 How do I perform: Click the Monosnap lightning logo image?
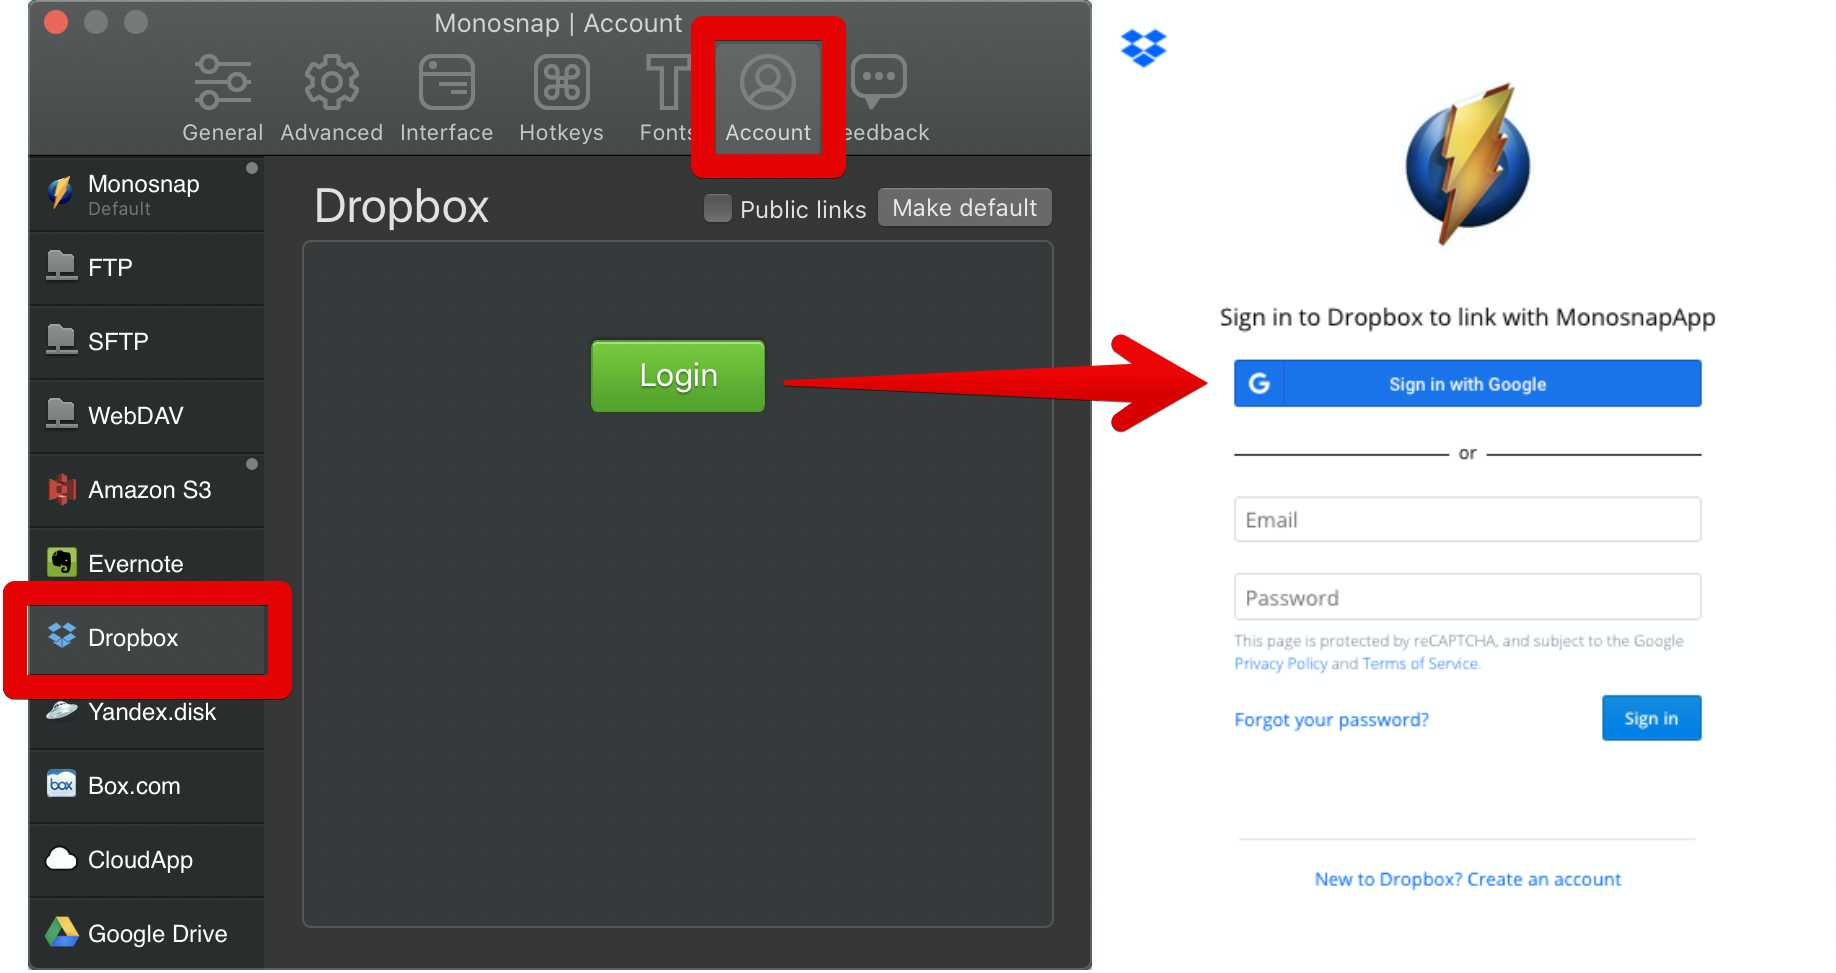(x=1467, y=165)
